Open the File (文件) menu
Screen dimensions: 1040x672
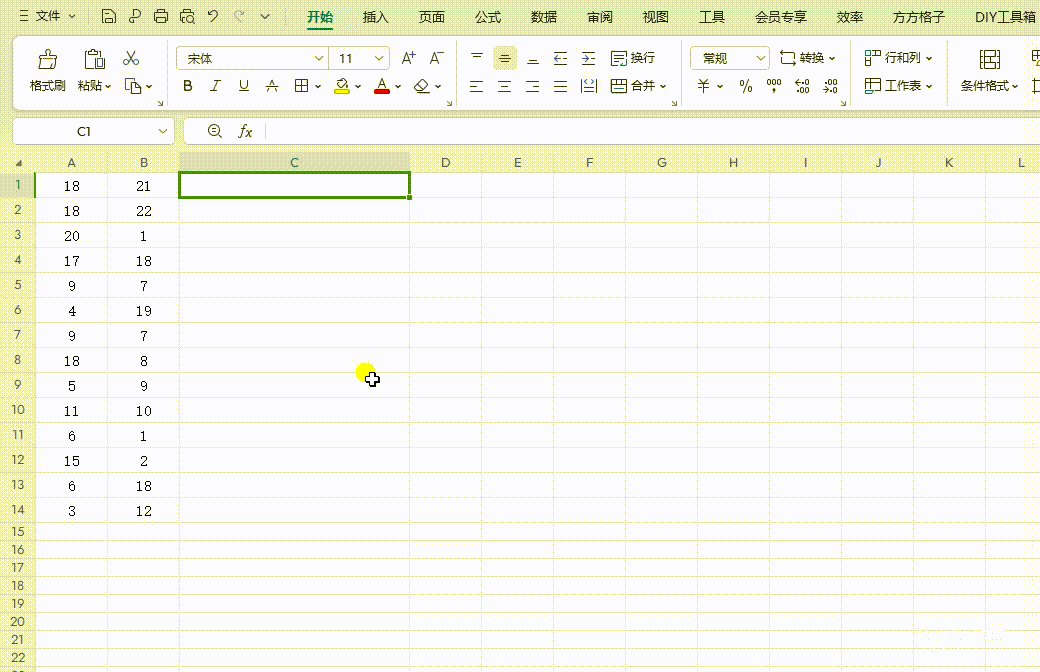[47, 16]
